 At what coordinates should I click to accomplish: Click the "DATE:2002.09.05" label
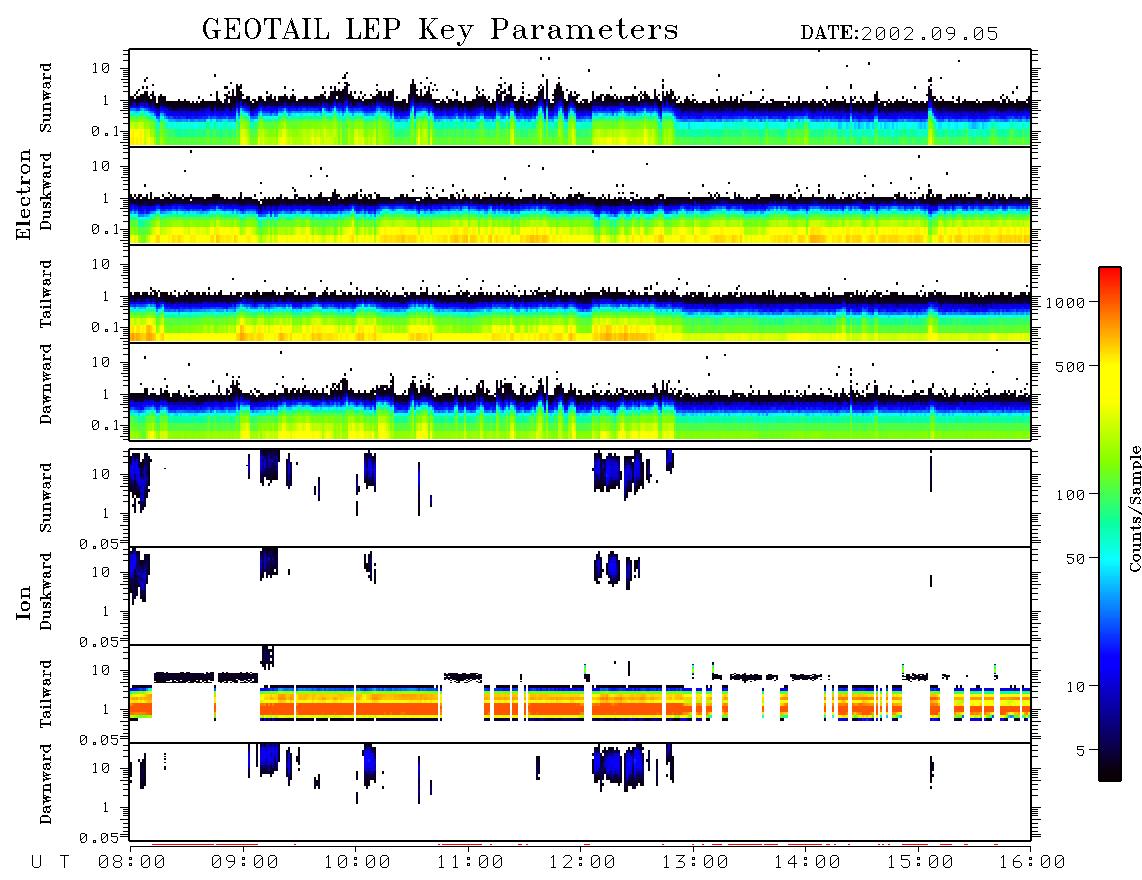[899, 34]
